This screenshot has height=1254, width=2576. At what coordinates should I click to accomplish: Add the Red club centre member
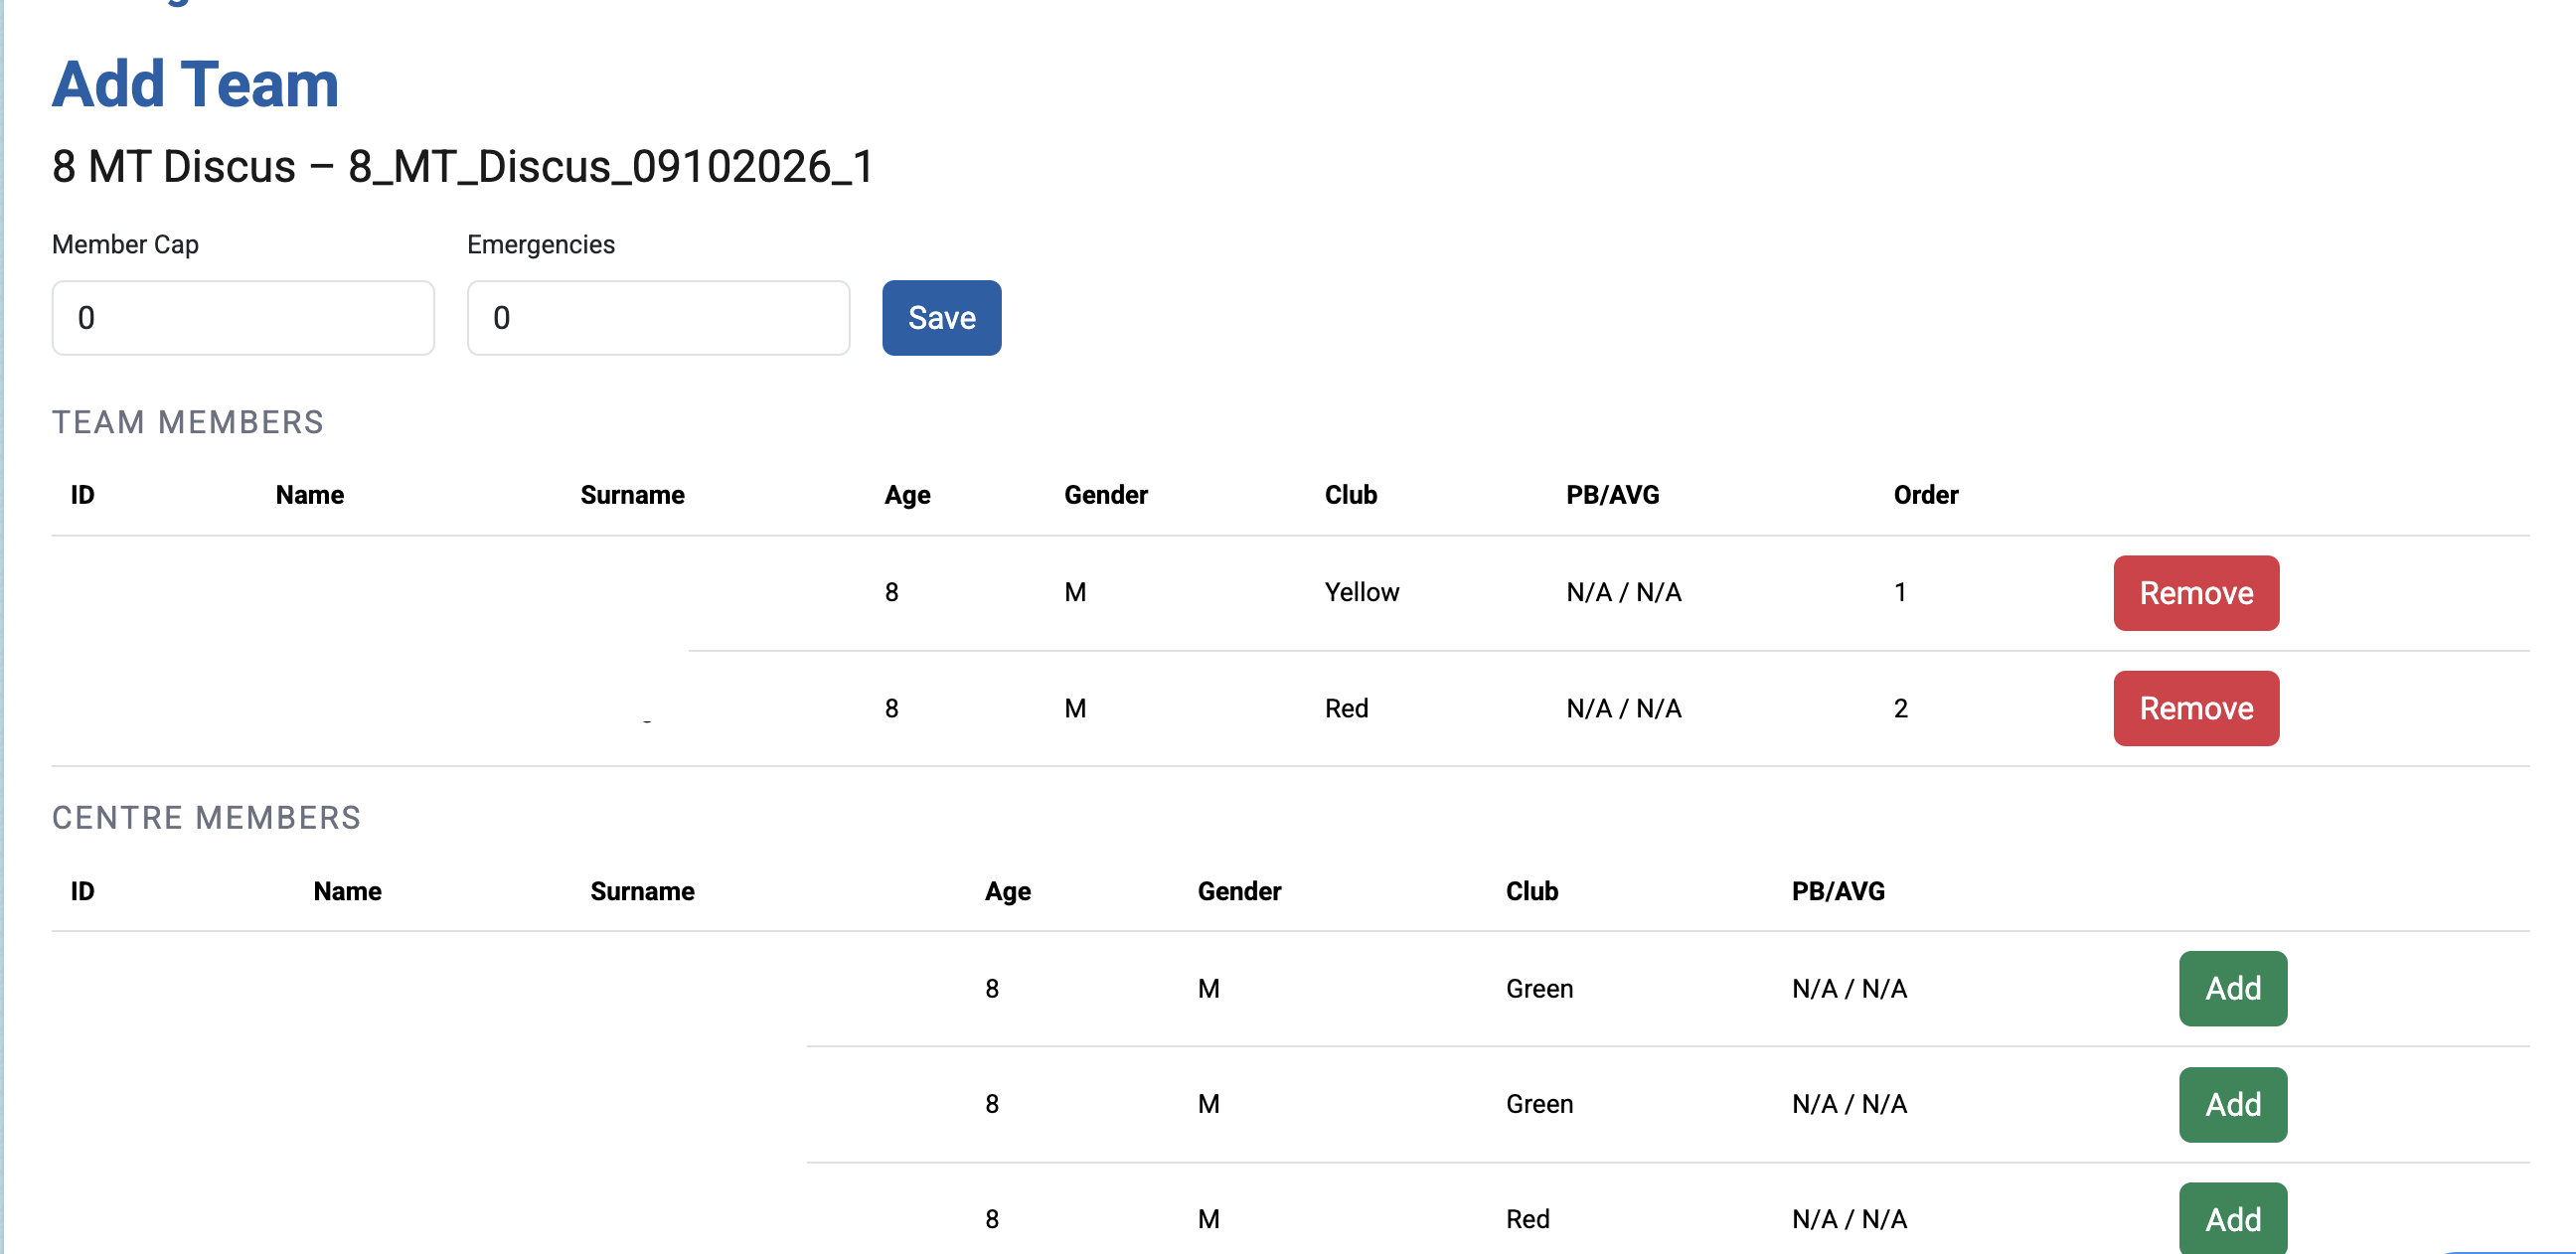2233,1218
